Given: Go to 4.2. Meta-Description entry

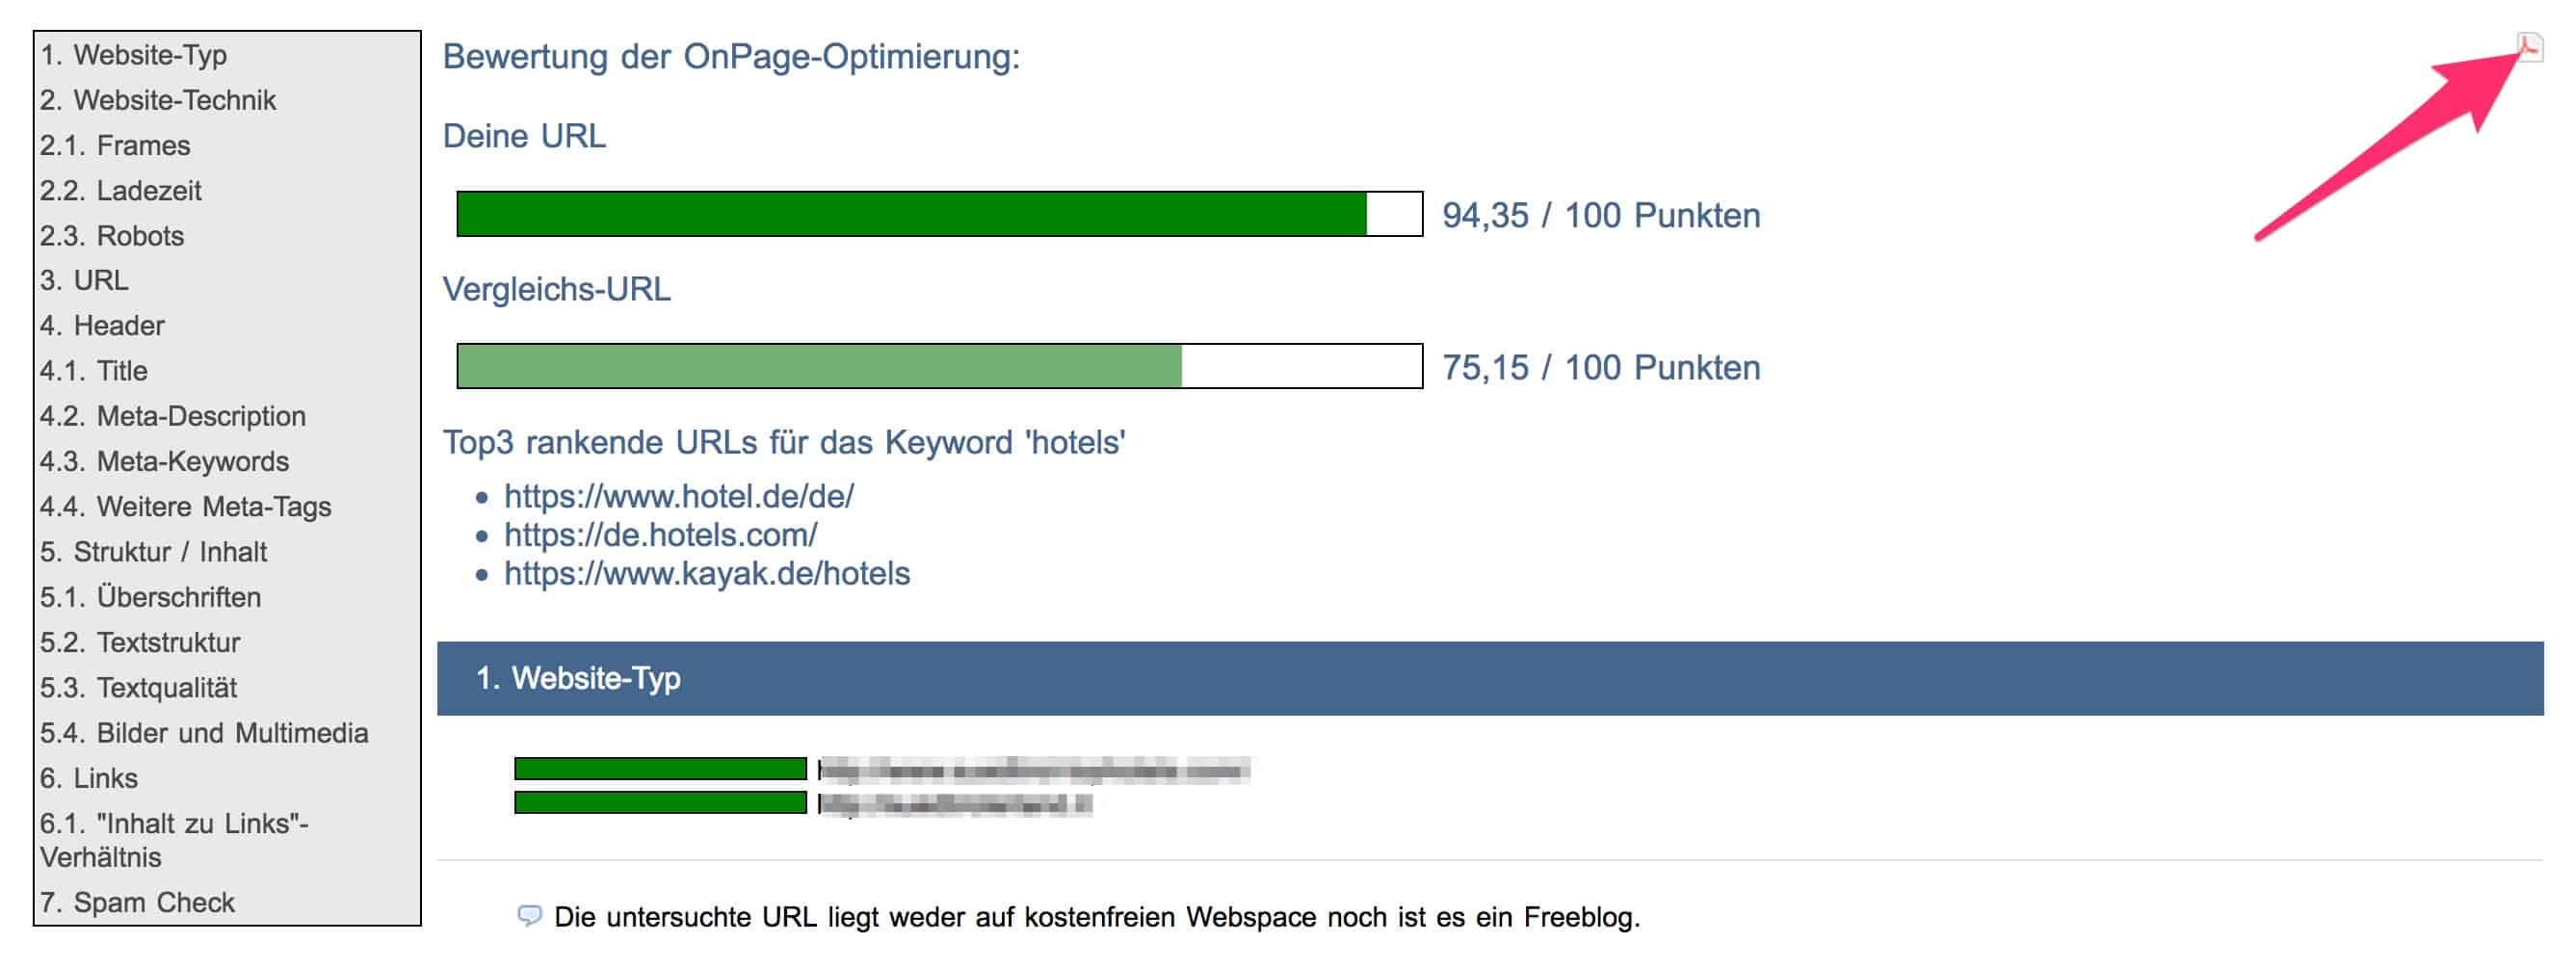Looking at the screenshot, I should (172, 417).
